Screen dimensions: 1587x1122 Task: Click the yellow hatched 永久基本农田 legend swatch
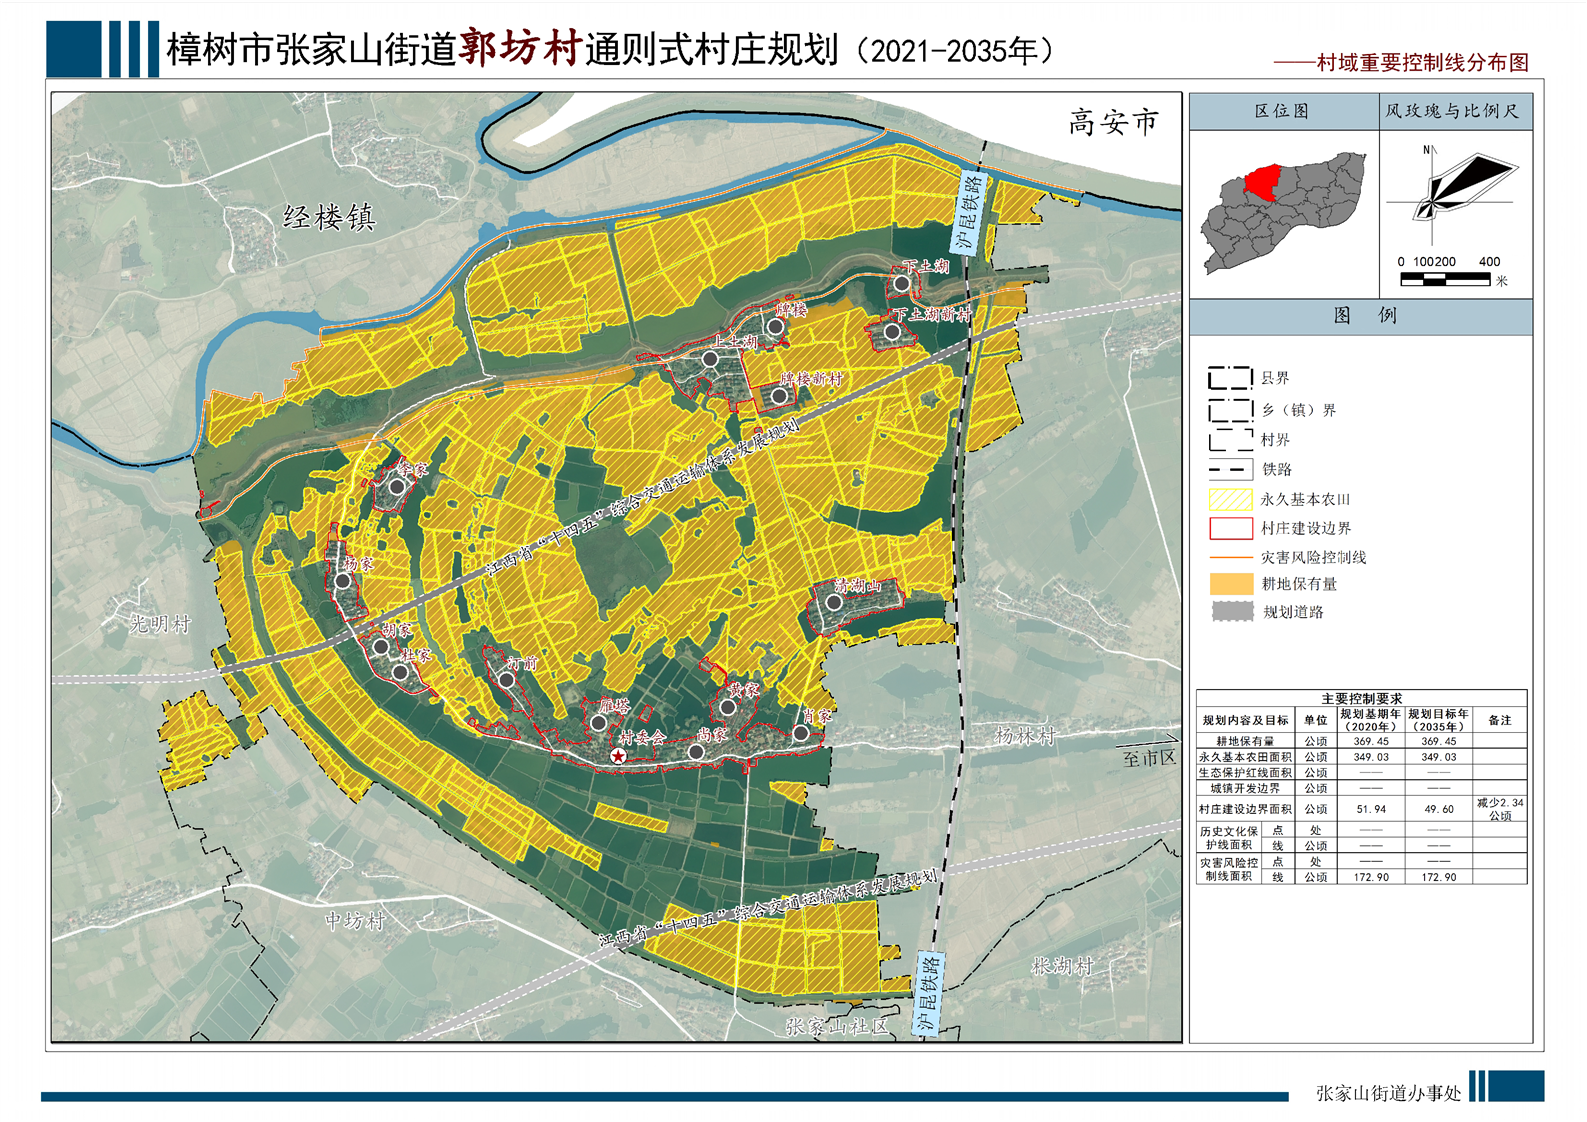coord(1231,499)
